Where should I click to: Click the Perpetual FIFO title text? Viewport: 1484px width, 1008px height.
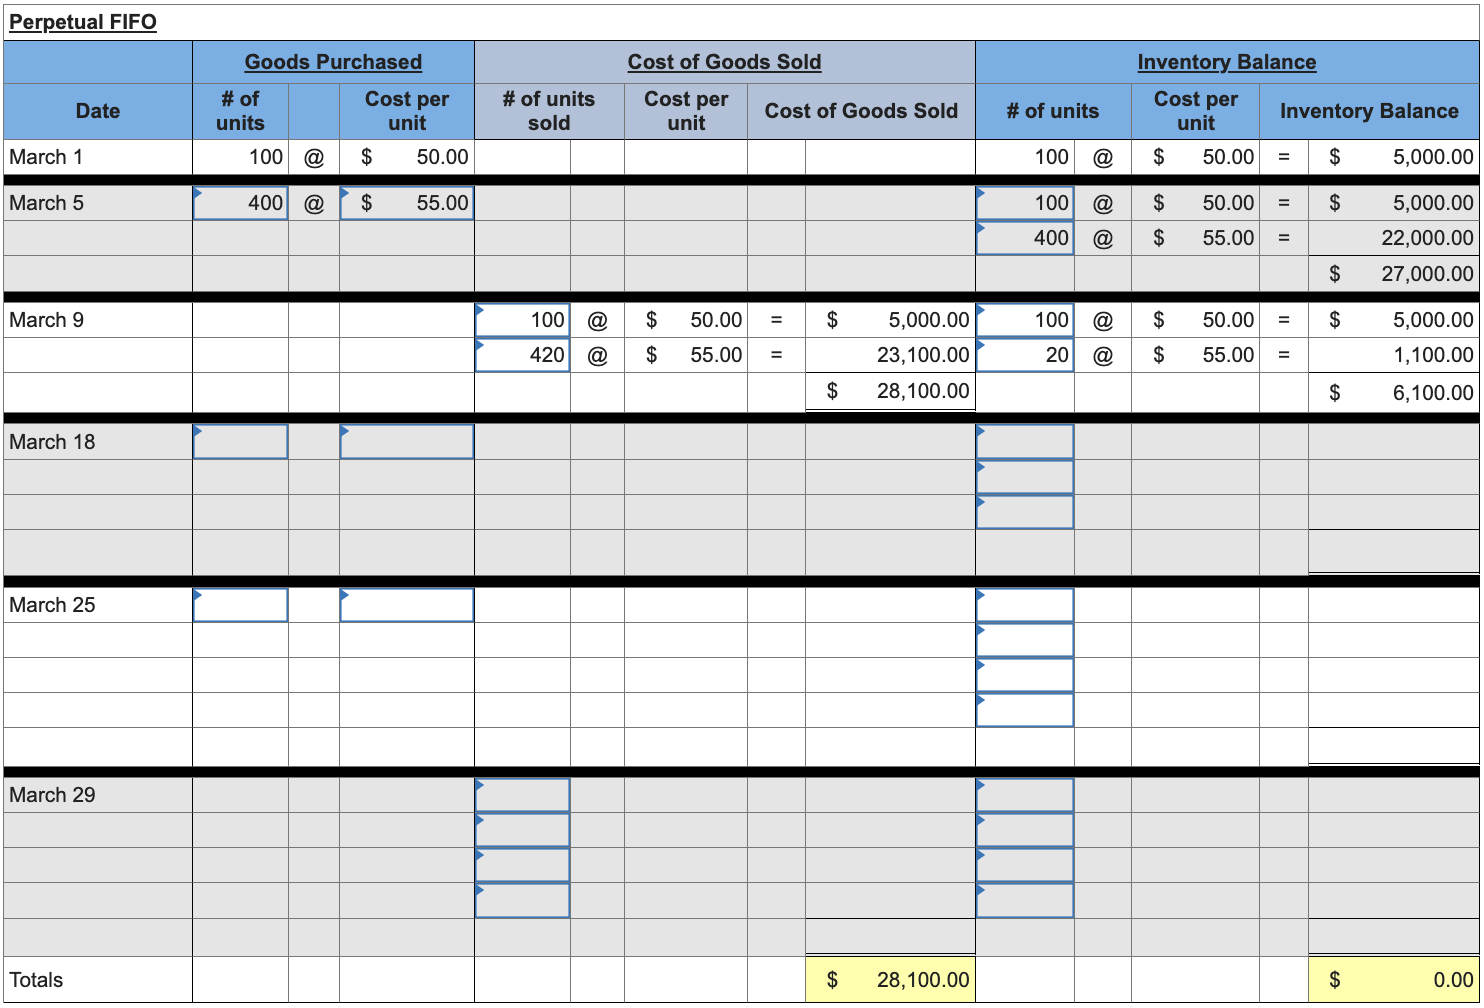tap(83, 20)
